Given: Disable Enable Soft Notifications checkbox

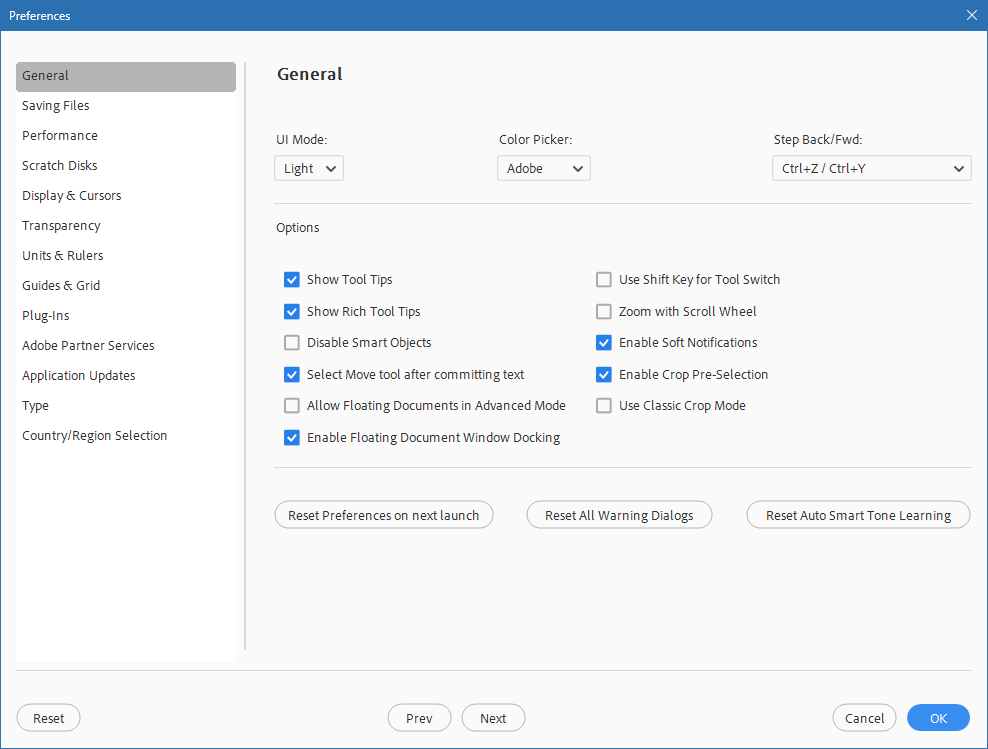Looking at the screenshot, I should click(604, 343).
